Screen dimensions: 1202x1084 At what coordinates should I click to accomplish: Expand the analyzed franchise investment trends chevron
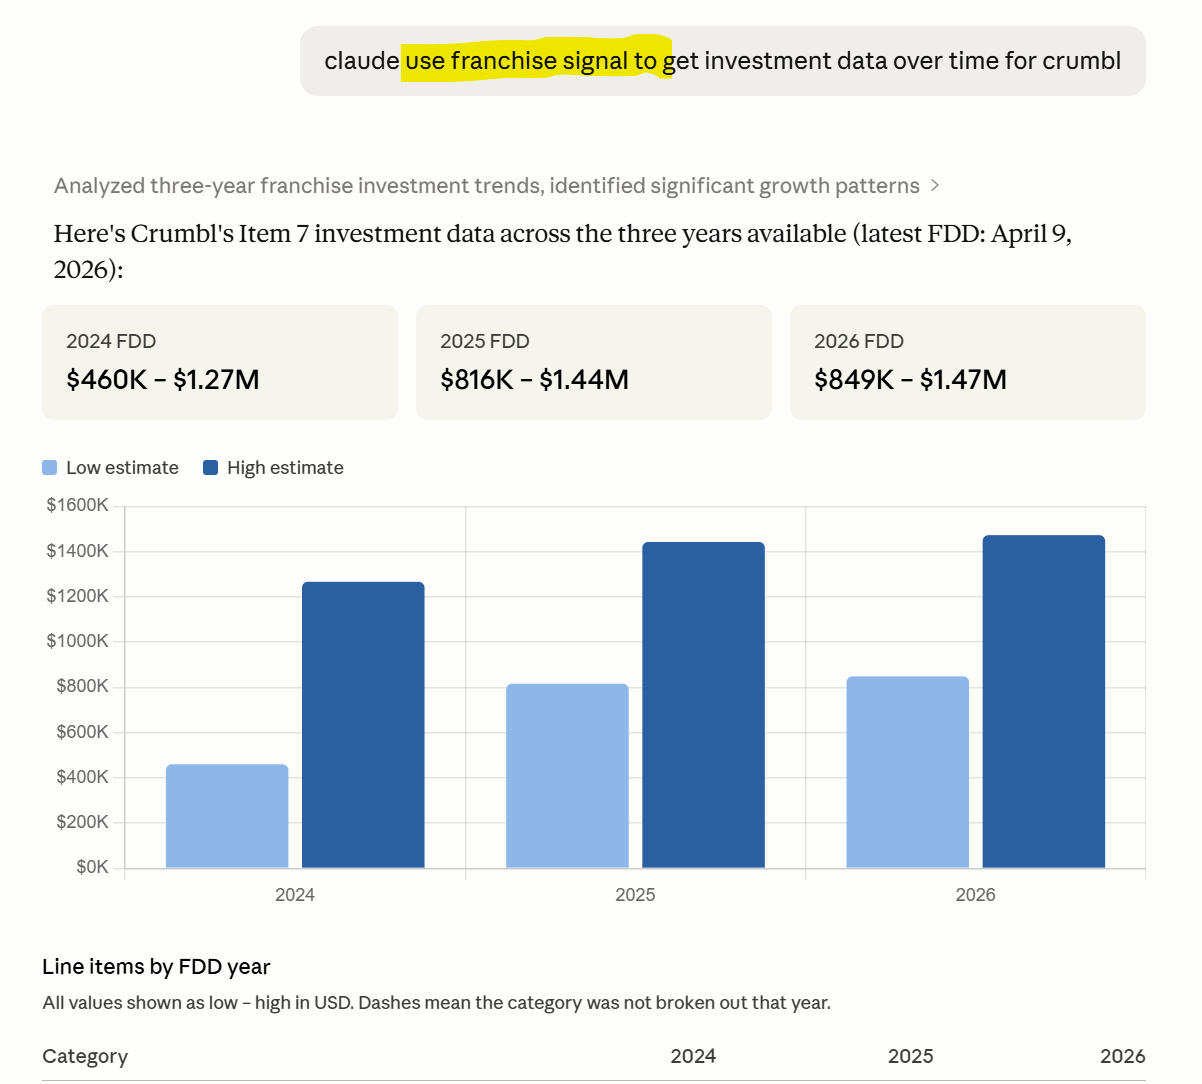[x=935, y=186]
